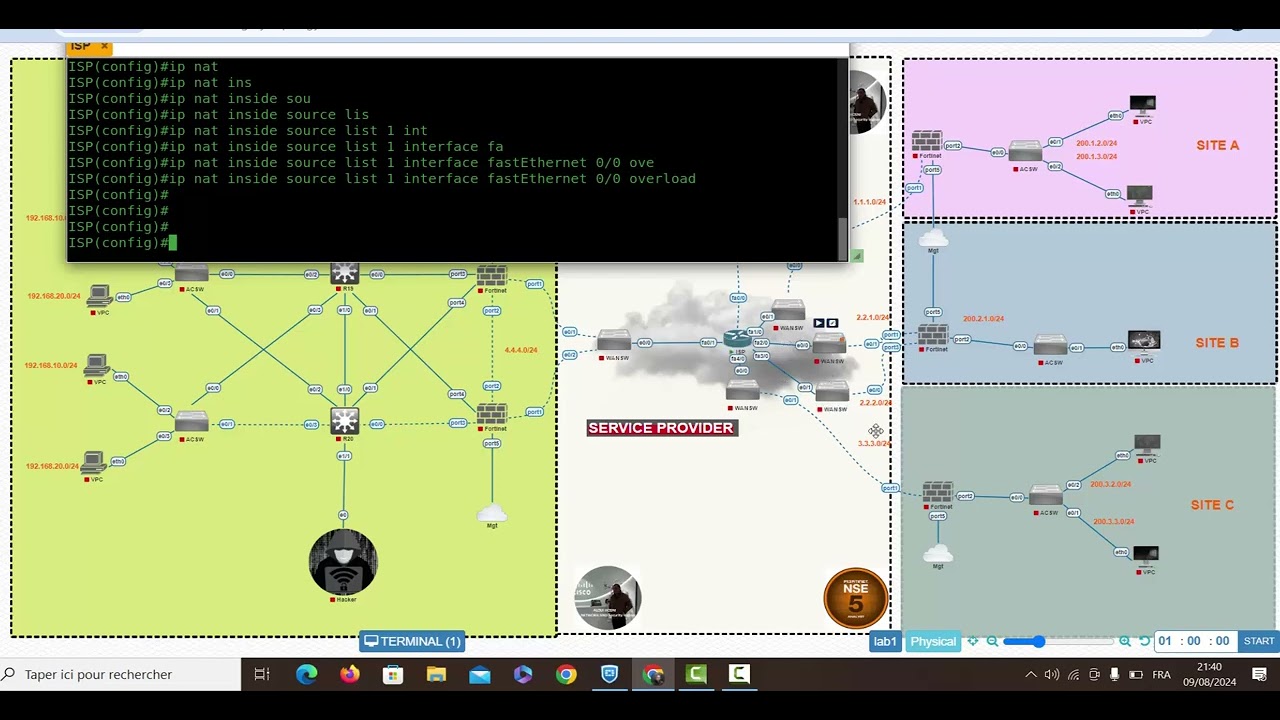Open the volume control in tray
1280x720 pixels.
coord(1051,675)
